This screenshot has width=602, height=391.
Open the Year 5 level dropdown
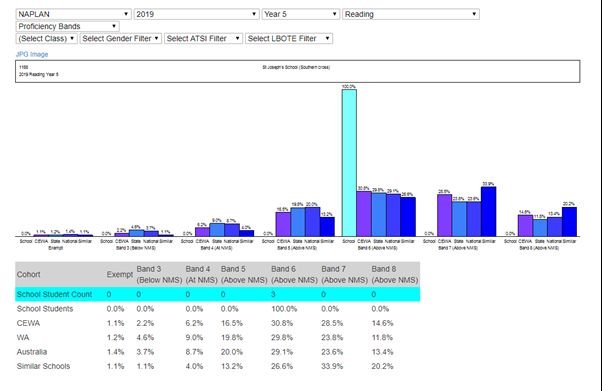point(301,14)
